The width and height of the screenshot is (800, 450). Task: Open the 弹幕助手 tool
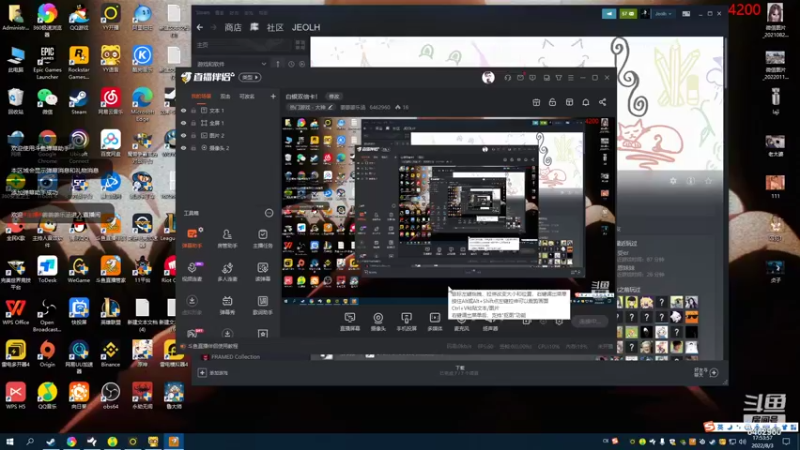pyautogui.click(x=192, y=238)
